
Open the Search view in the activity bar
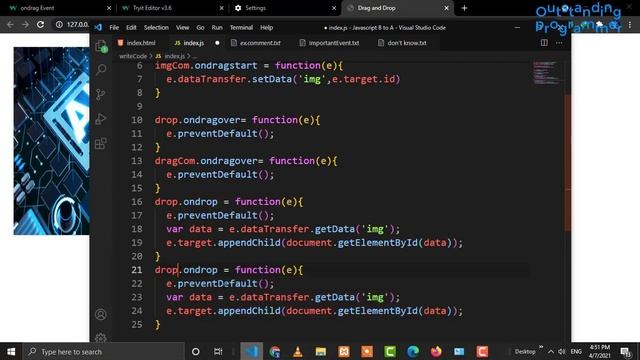pyautogui.click(x=101, y=70)
